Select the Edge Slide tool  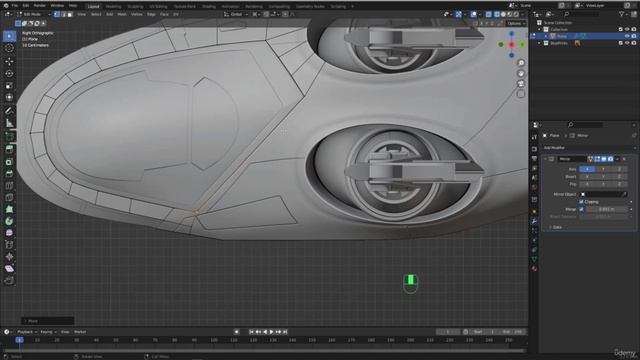point(9,245)
